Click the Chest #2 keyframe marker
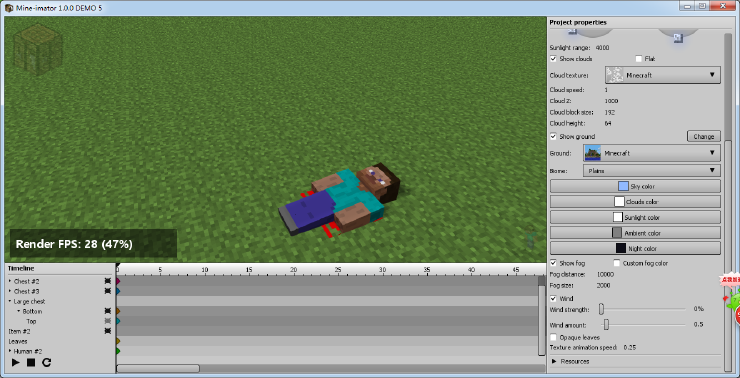Screen dimensions: 740x378 coord(118,281)
